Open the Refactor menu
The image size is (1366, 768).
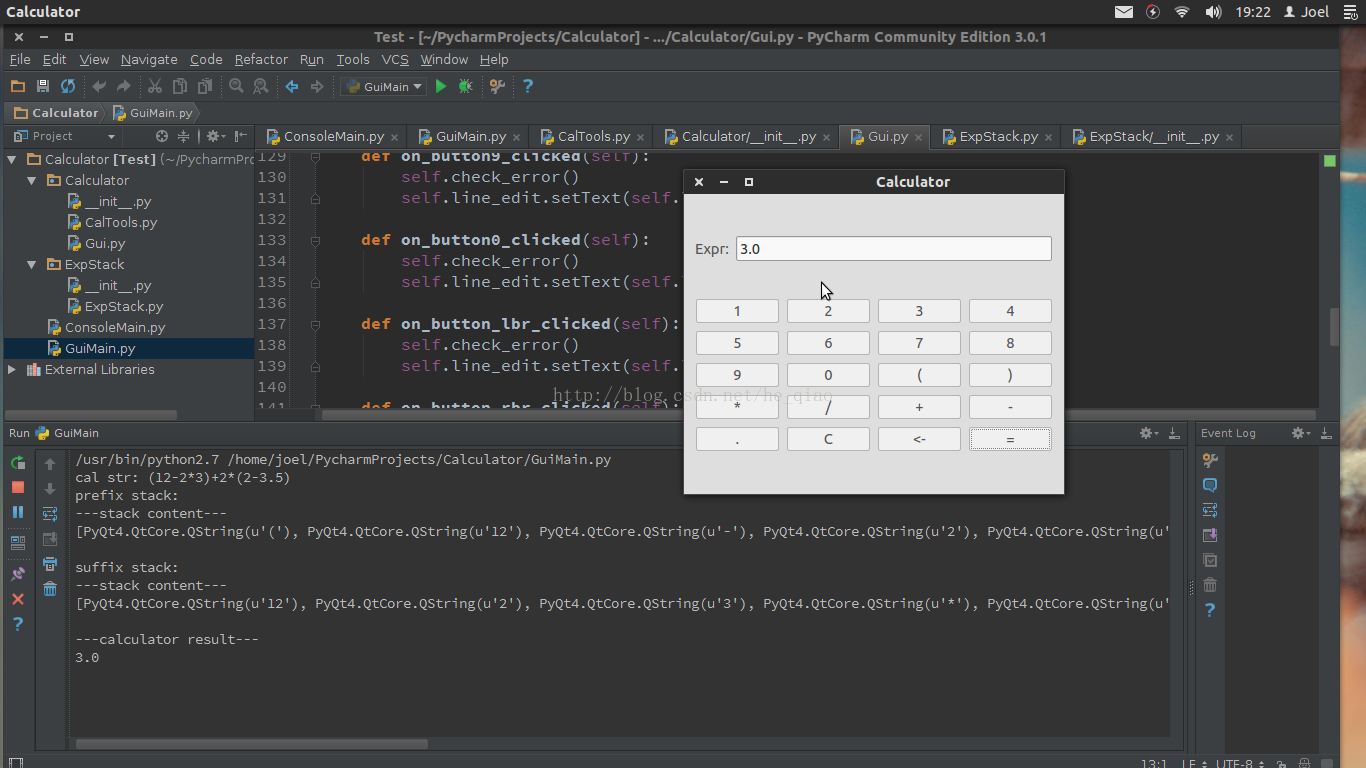click(261, 60)
